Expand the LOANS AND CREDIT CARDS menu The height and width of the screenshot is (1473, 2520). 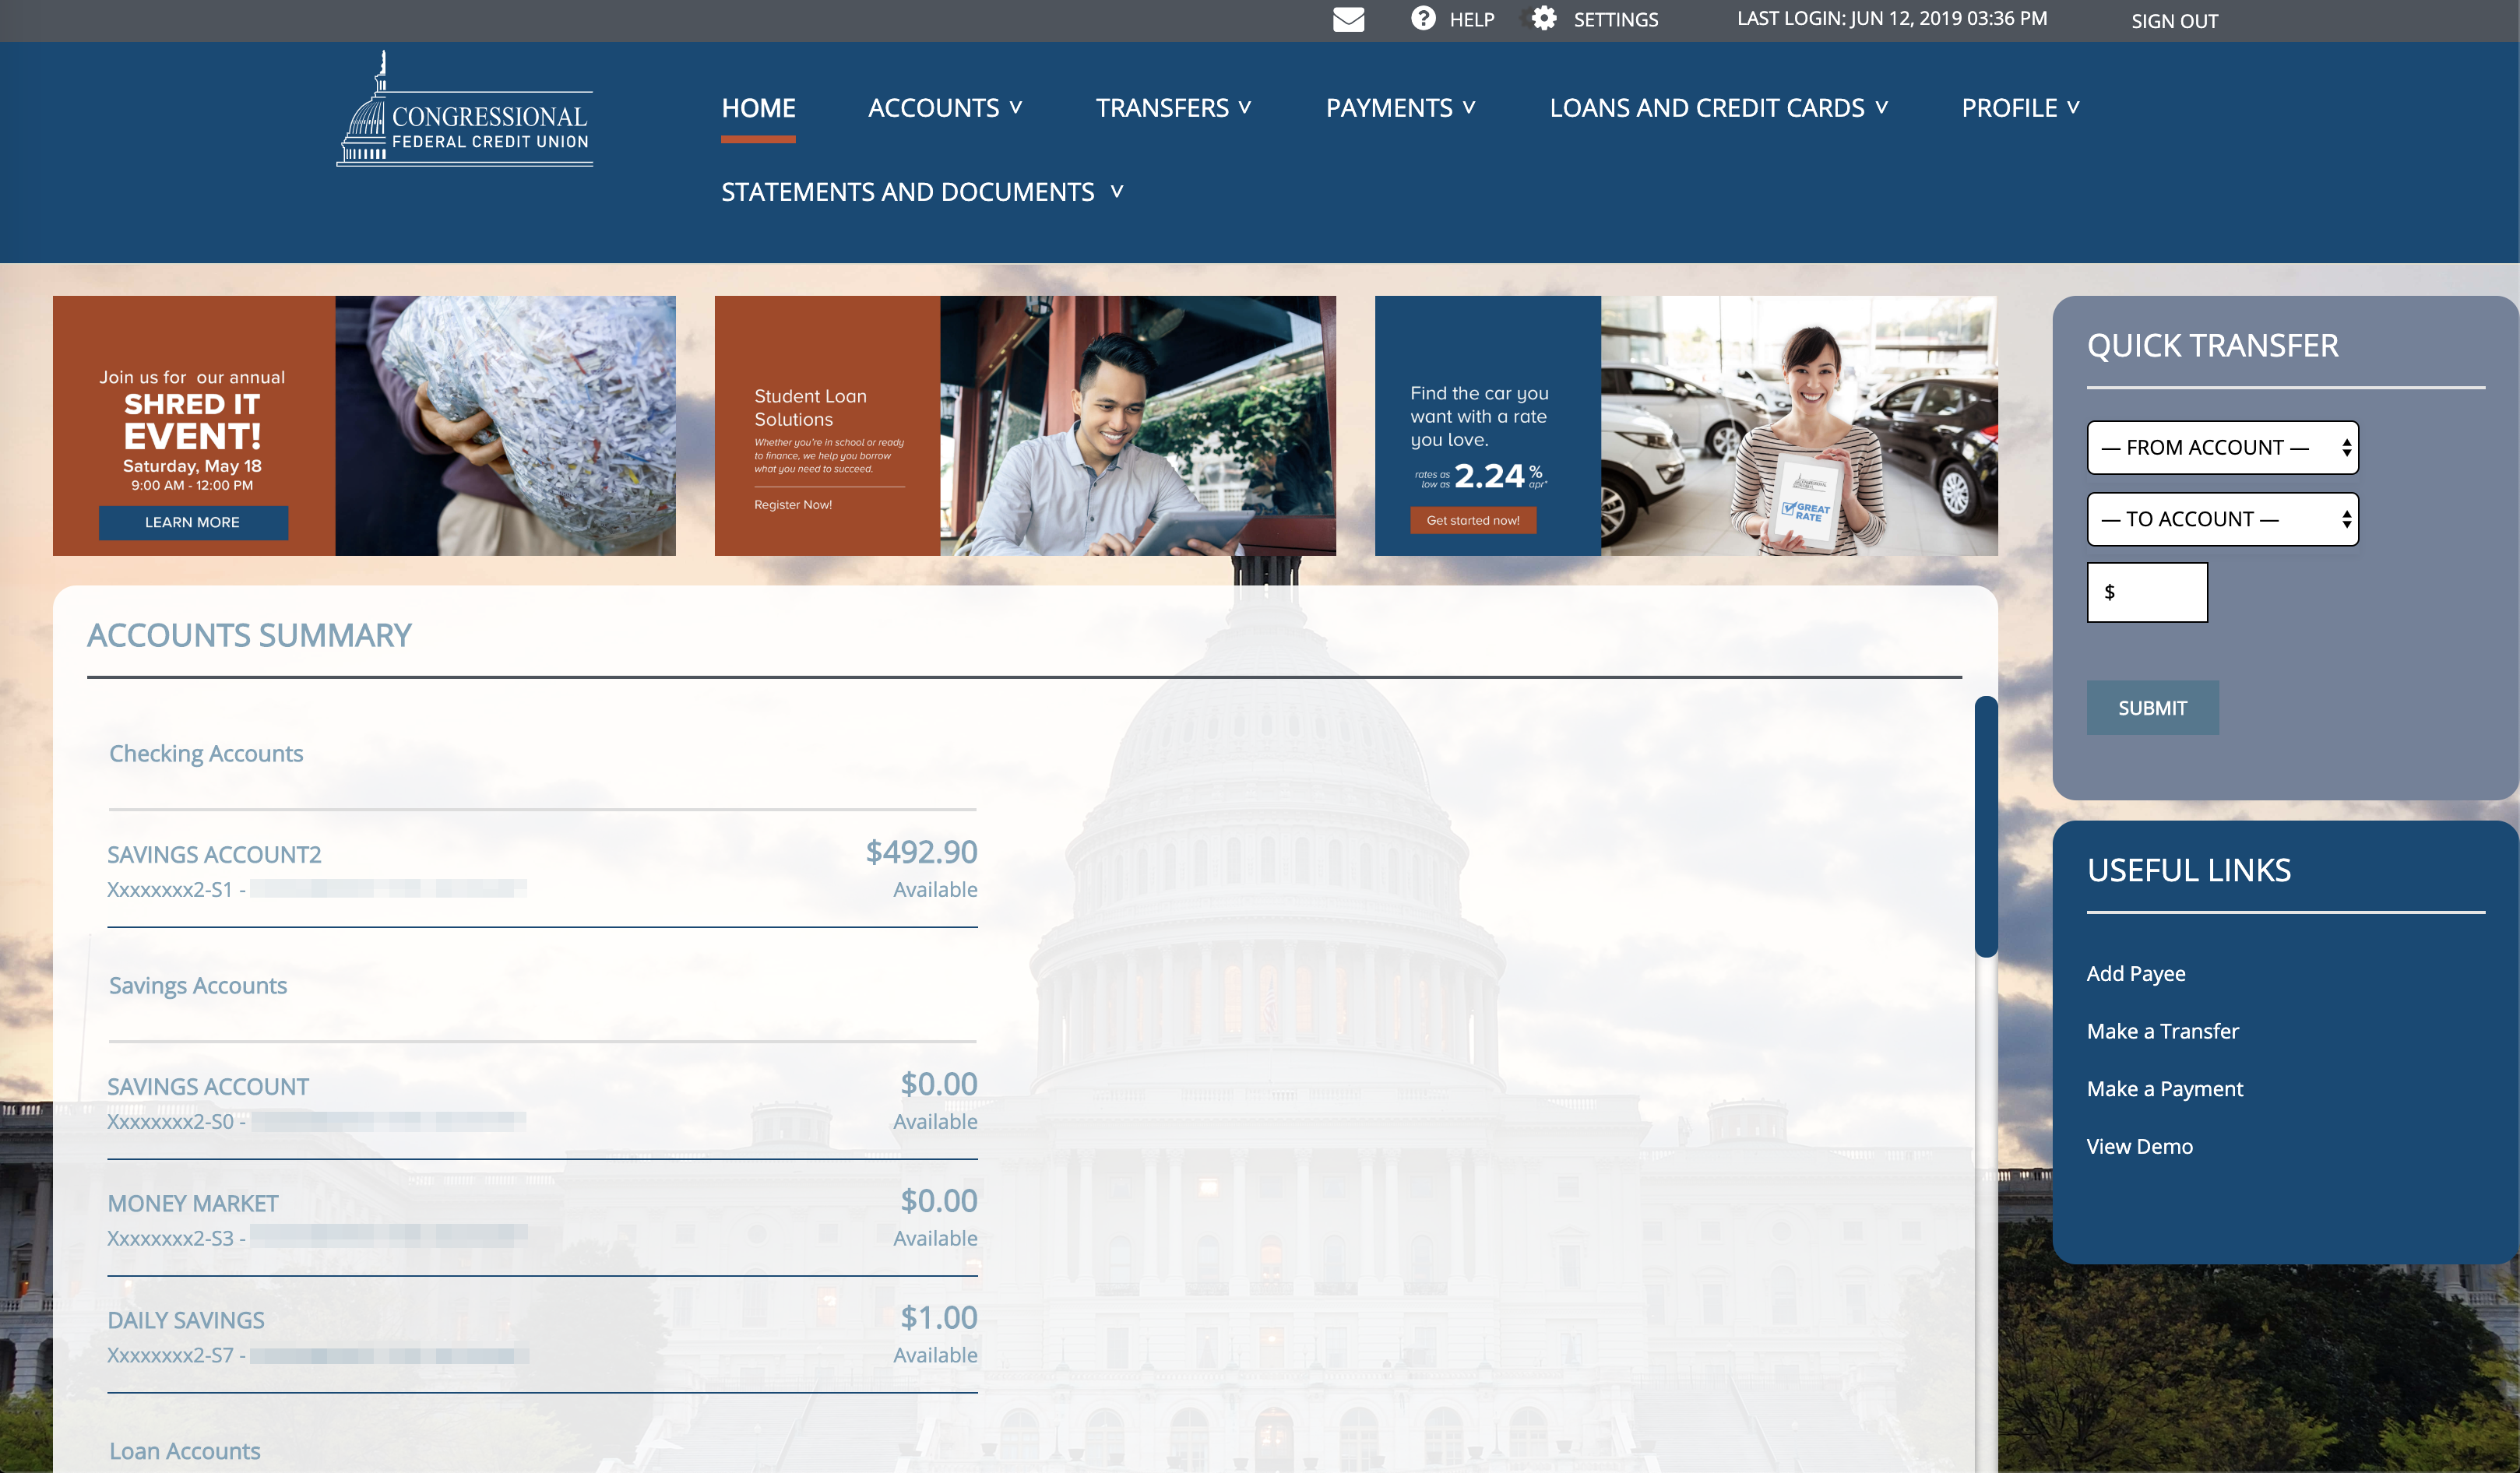tap(1718, 108)
